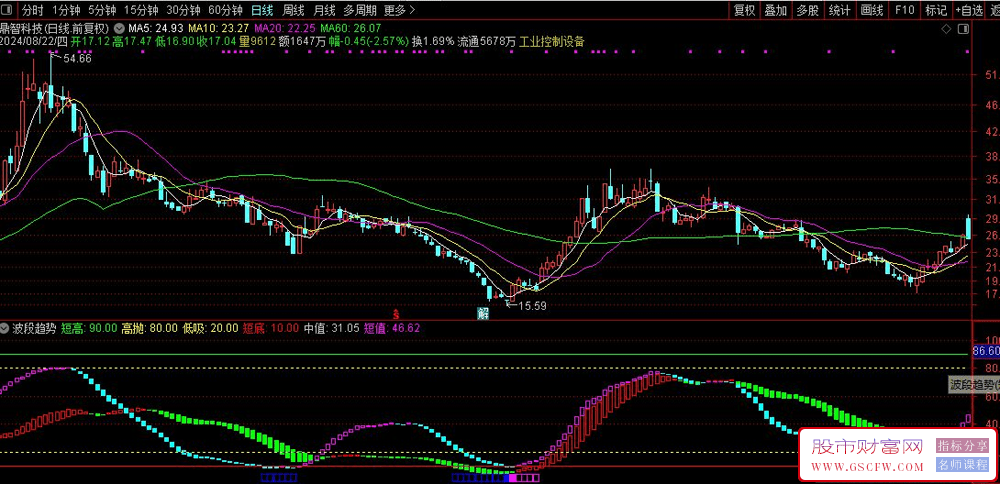Viewport: 1000px width, 484px height.
Task: Open the F10 company info
Action: pyautogui.click(x=904, y=10)
